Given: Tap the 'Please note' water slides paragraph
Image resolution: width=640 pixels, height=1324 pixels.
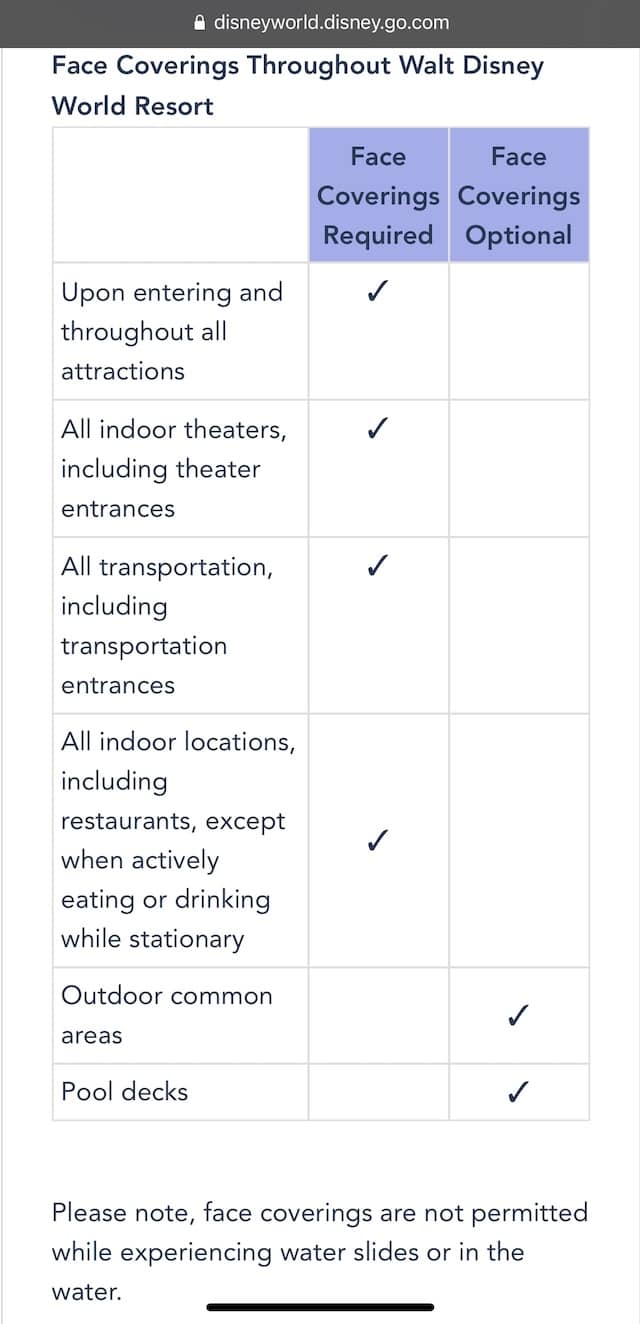Looking at the screenshot, I should [320, 1251].
